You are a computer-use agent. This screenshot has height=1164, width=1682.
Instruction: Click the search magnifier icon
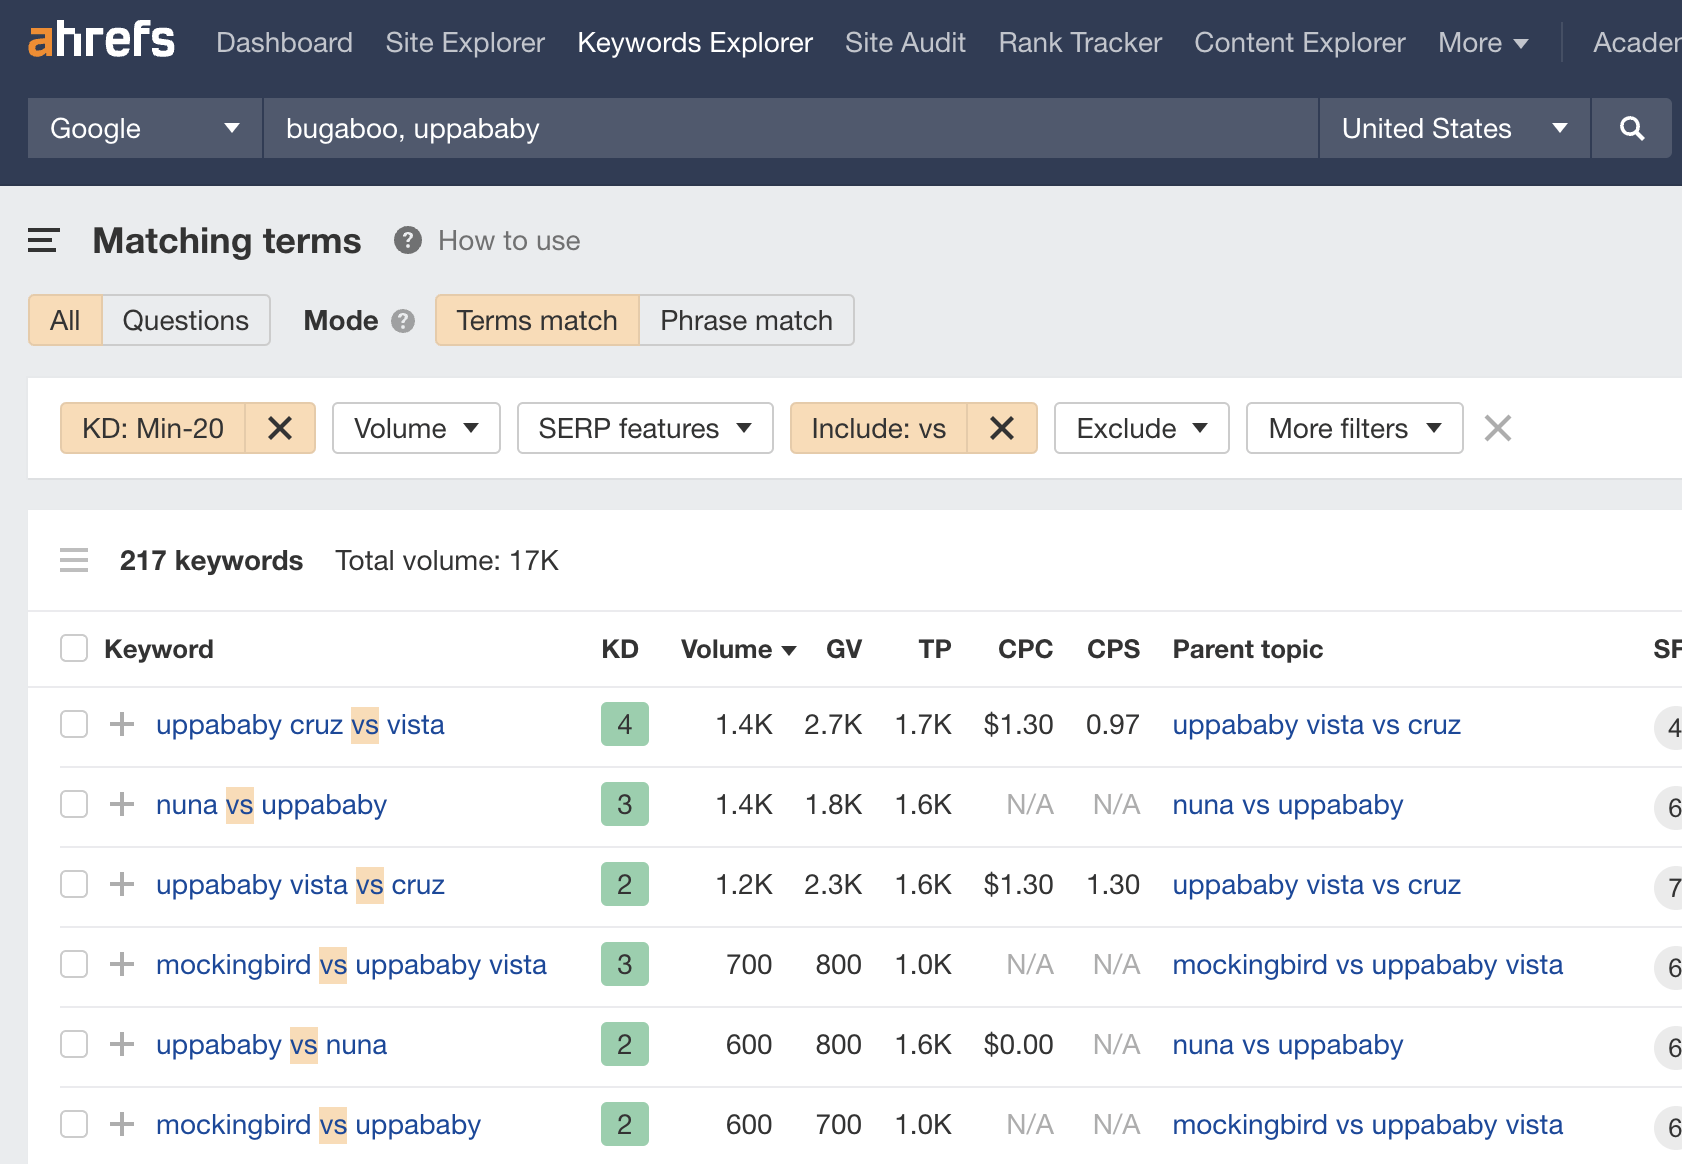point(1631,128)
